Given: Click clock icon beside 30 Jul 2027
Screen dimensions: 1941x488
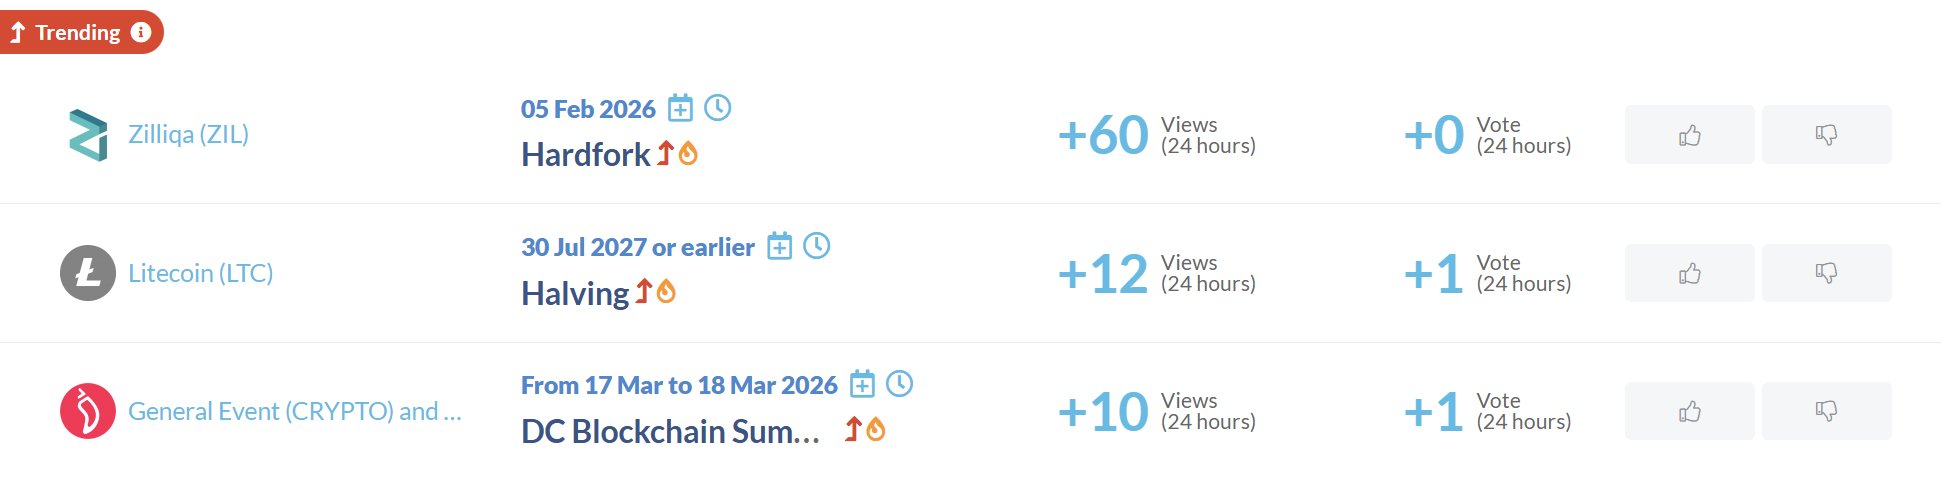Looking at the screenshot, I should pyautogui.click(x=817, y=245).
